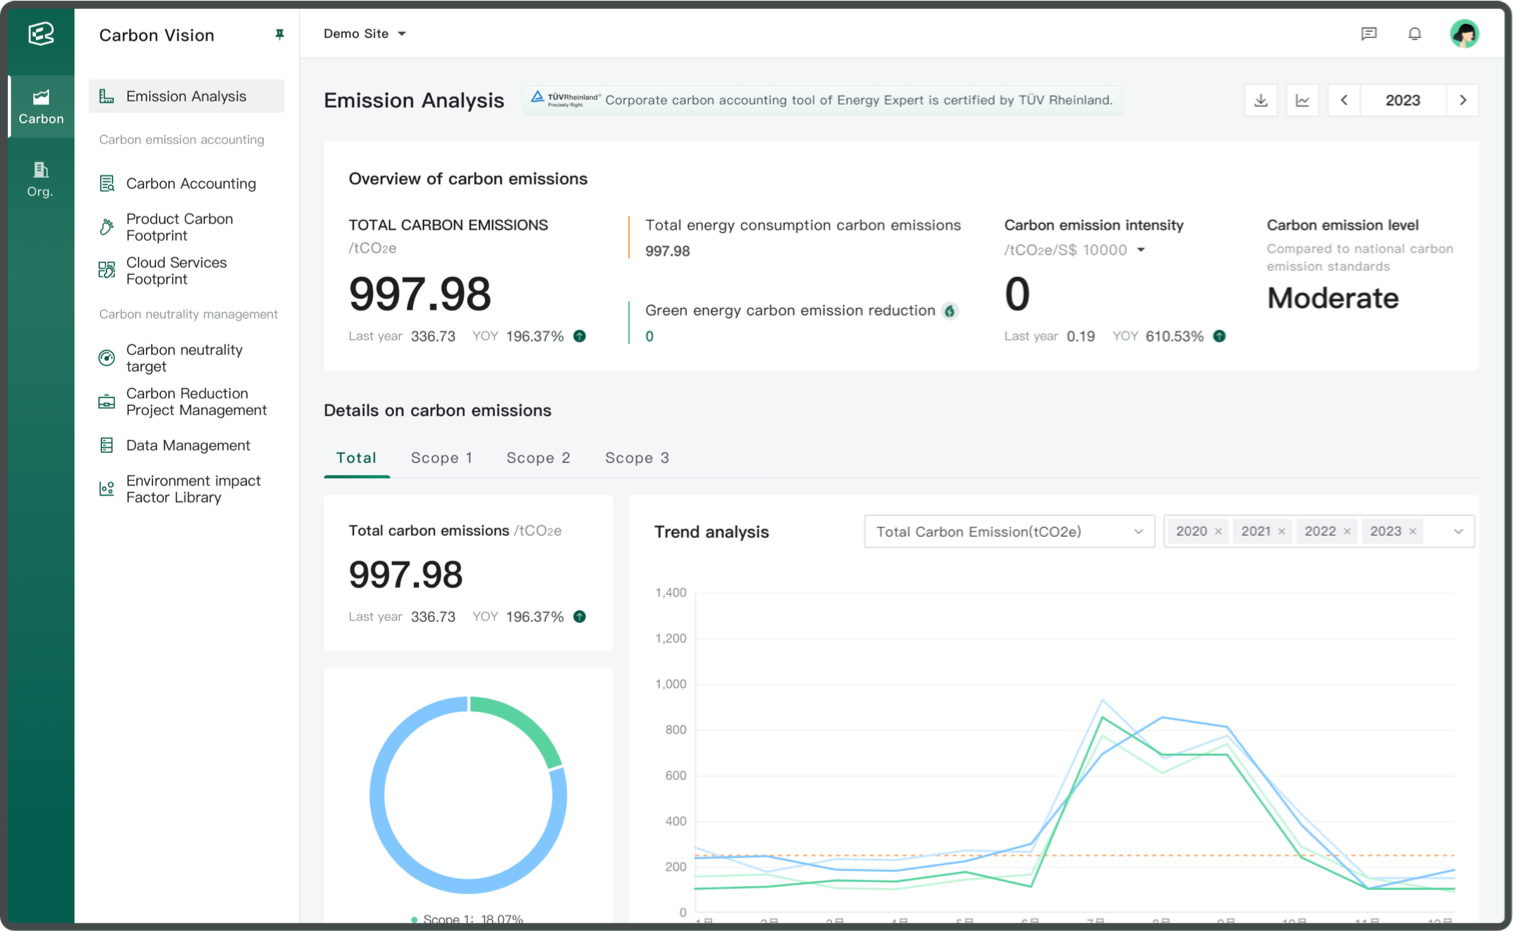Click the user avatar picture
Screen dimensions: 1513x931
pos(1464,34)
